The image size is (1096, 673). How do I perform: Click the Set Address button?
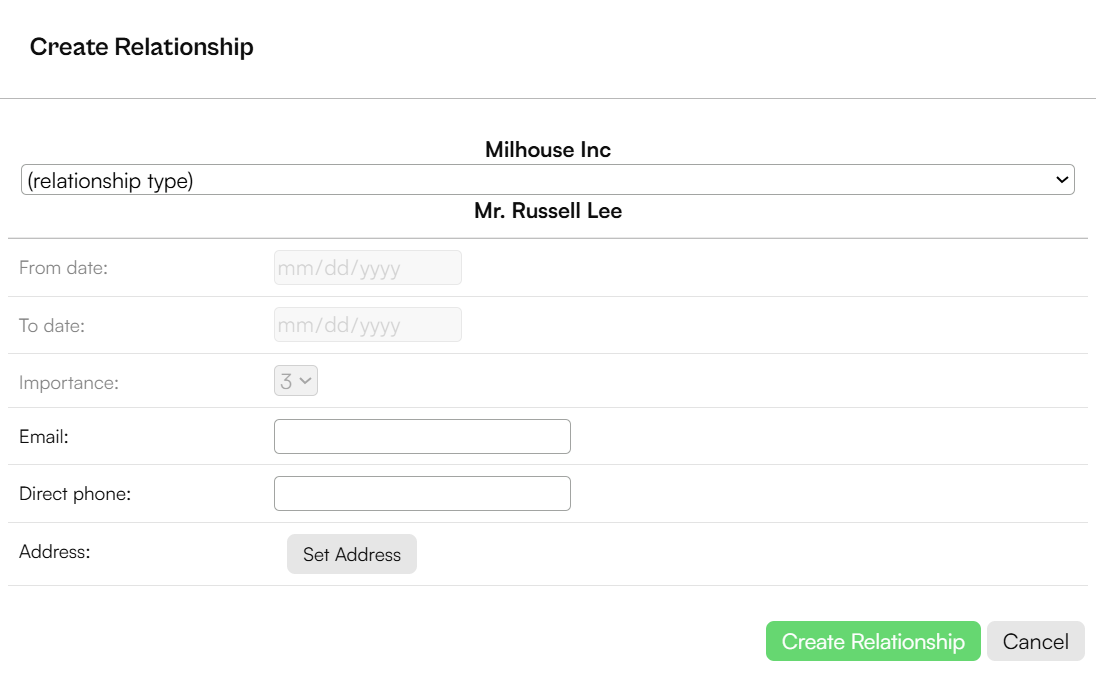click(x=352, y=554)
